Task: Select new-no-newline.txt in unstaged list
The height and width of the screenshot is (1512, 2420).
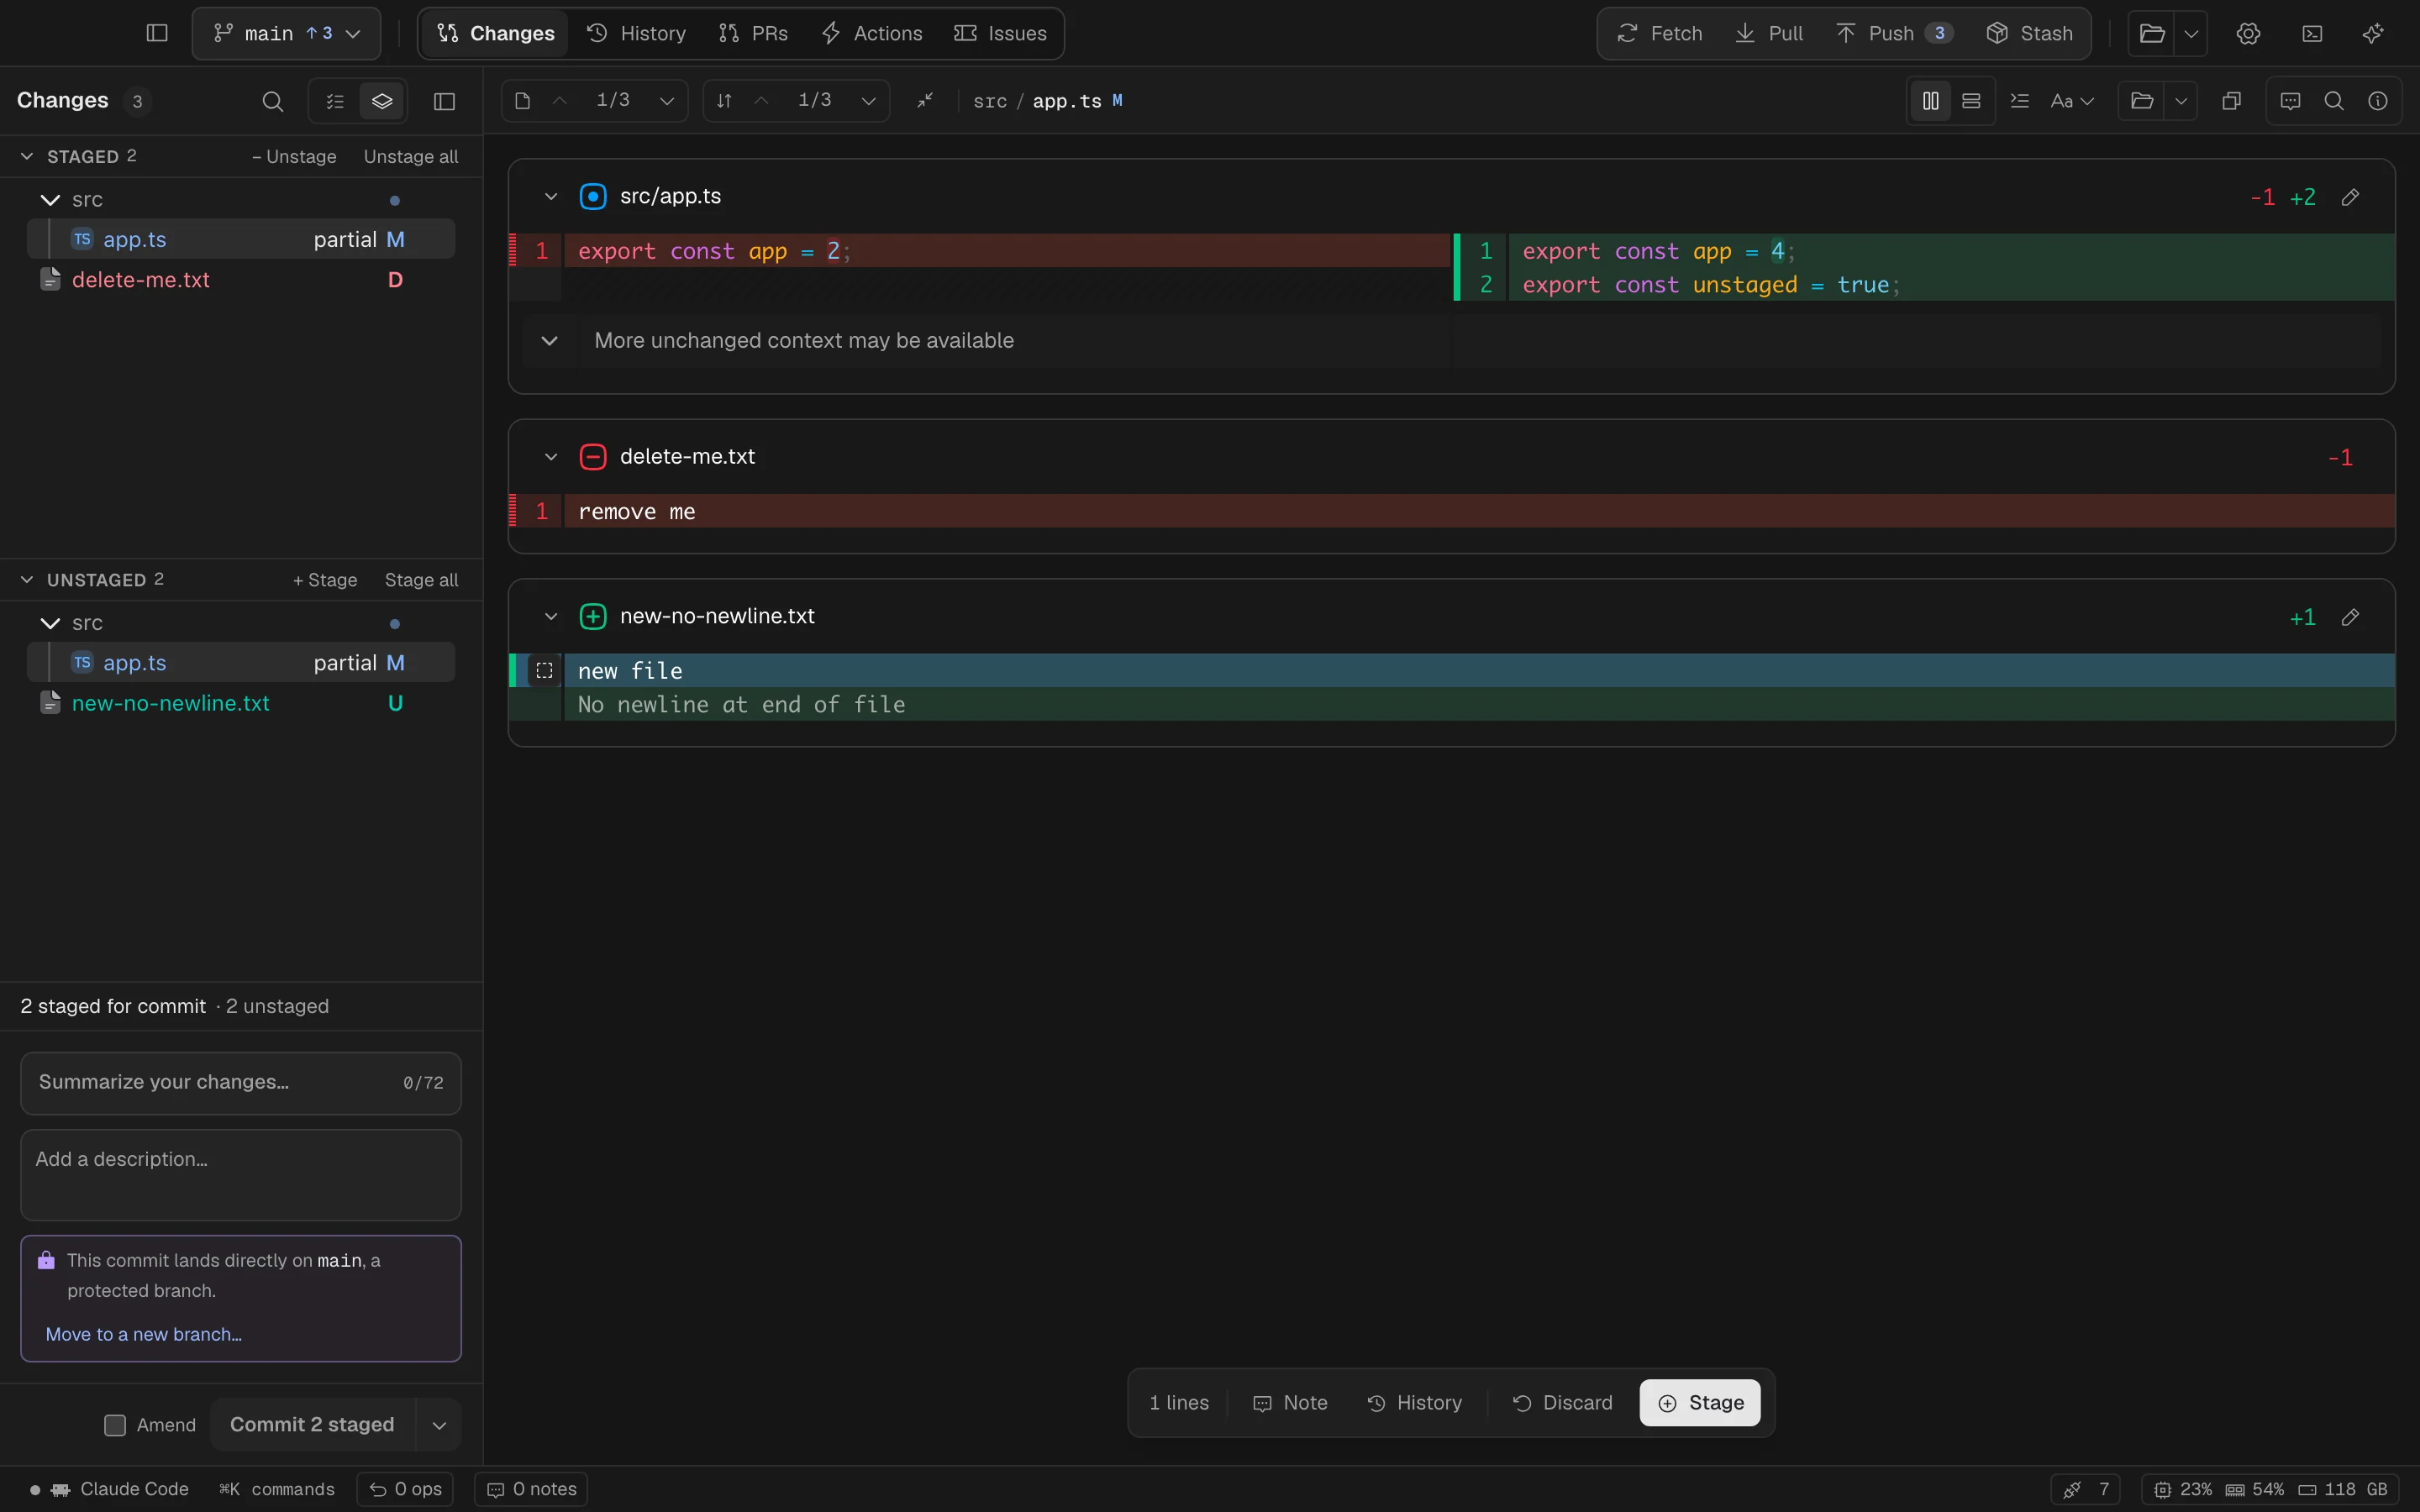Action: coord(241,703)
